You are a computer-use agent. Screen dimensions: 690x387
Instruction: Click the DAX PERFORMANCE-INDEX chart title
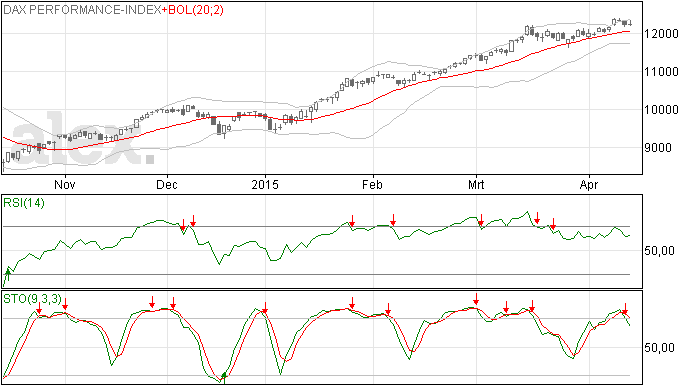point(82,10)
